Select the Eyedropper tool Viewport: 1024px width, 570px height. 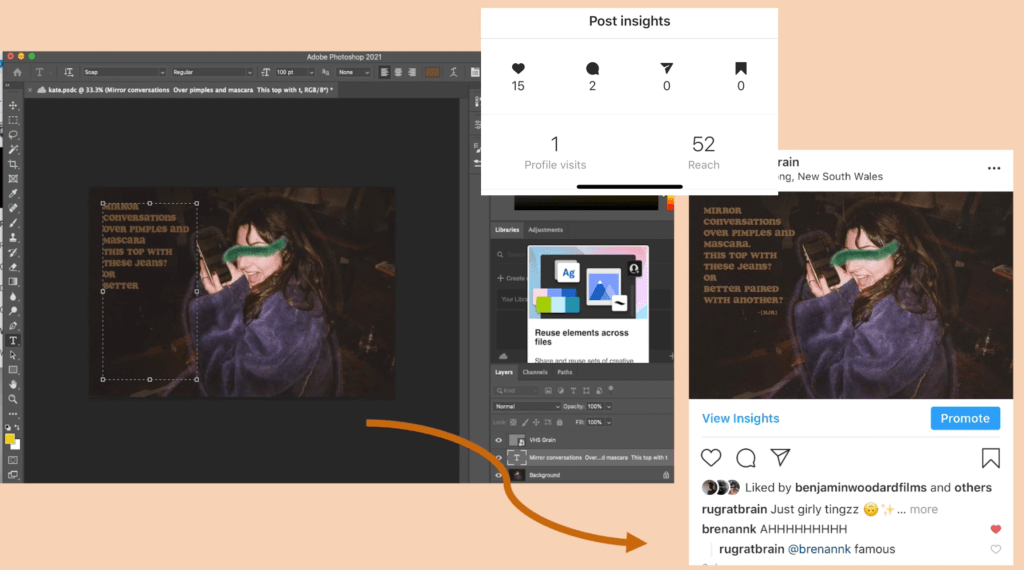point(13,193)
